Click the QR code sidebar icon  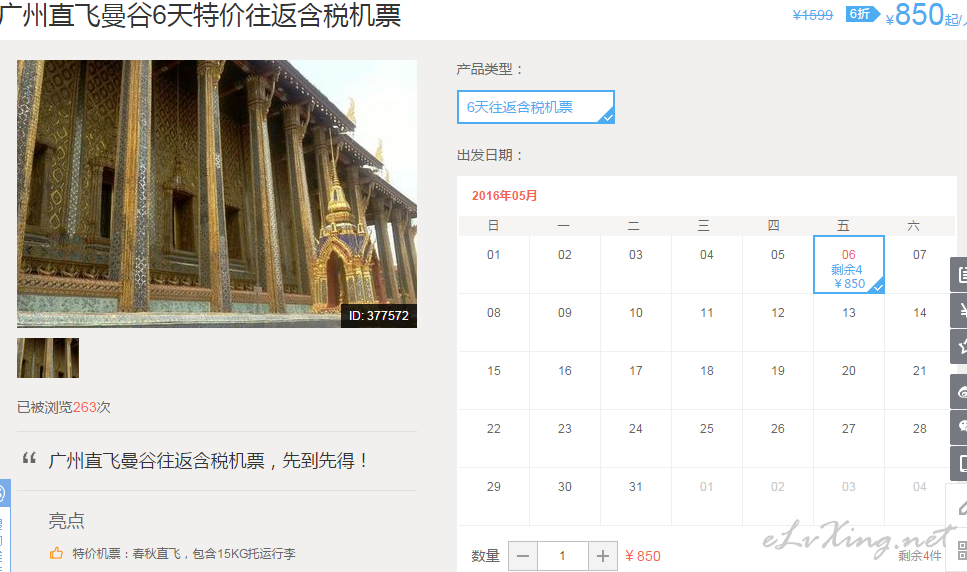pos(958,550)
